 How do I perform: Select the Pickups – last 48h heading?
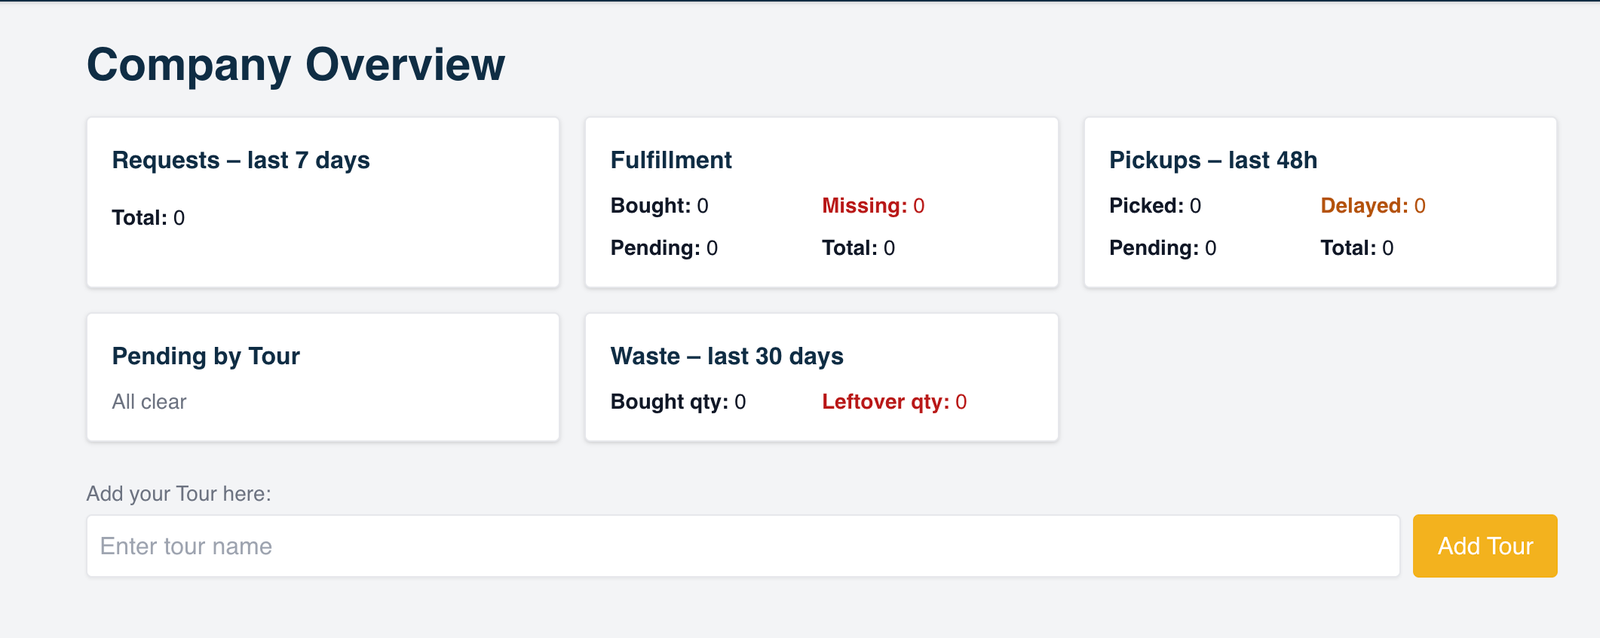(1213, 161)
